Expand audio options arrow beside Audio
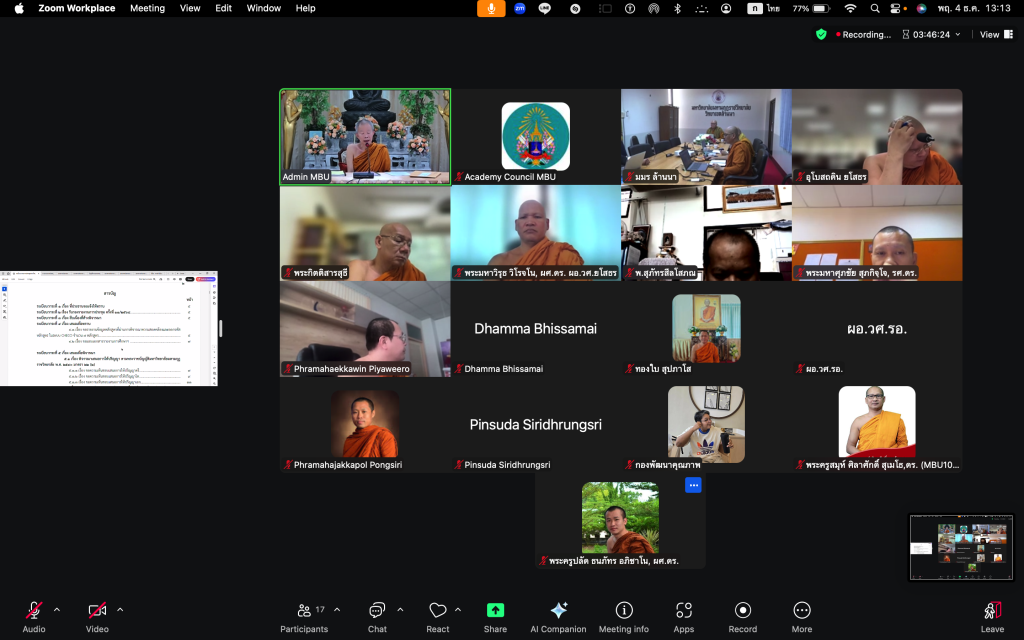 pos(57,609)
